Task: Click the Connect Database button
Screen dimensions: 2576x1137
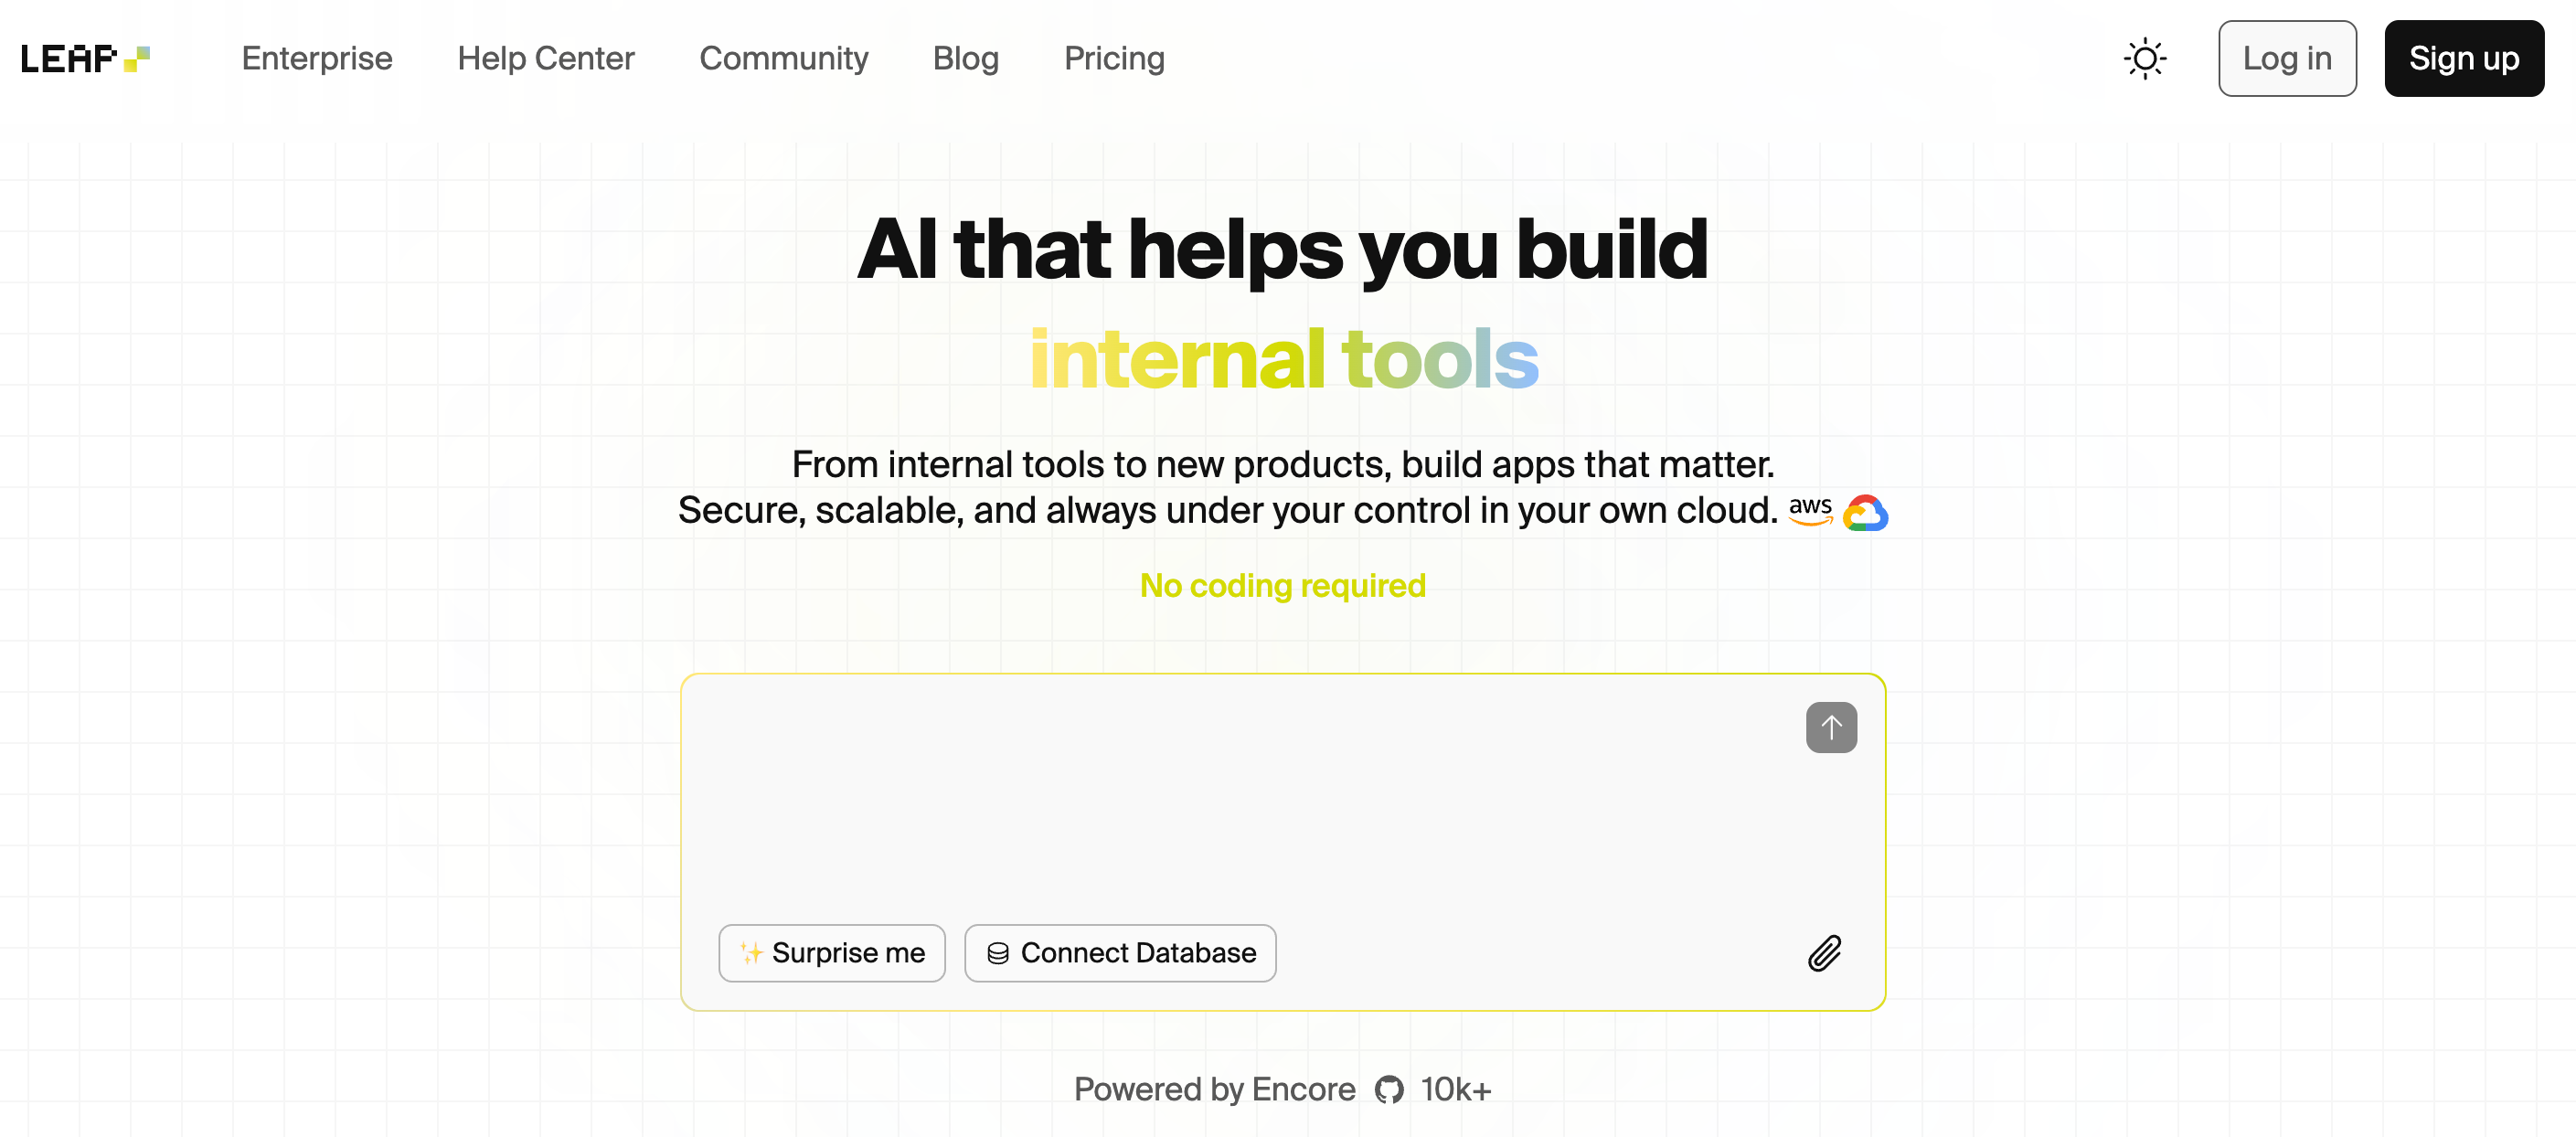Action: click(1119, 953)
